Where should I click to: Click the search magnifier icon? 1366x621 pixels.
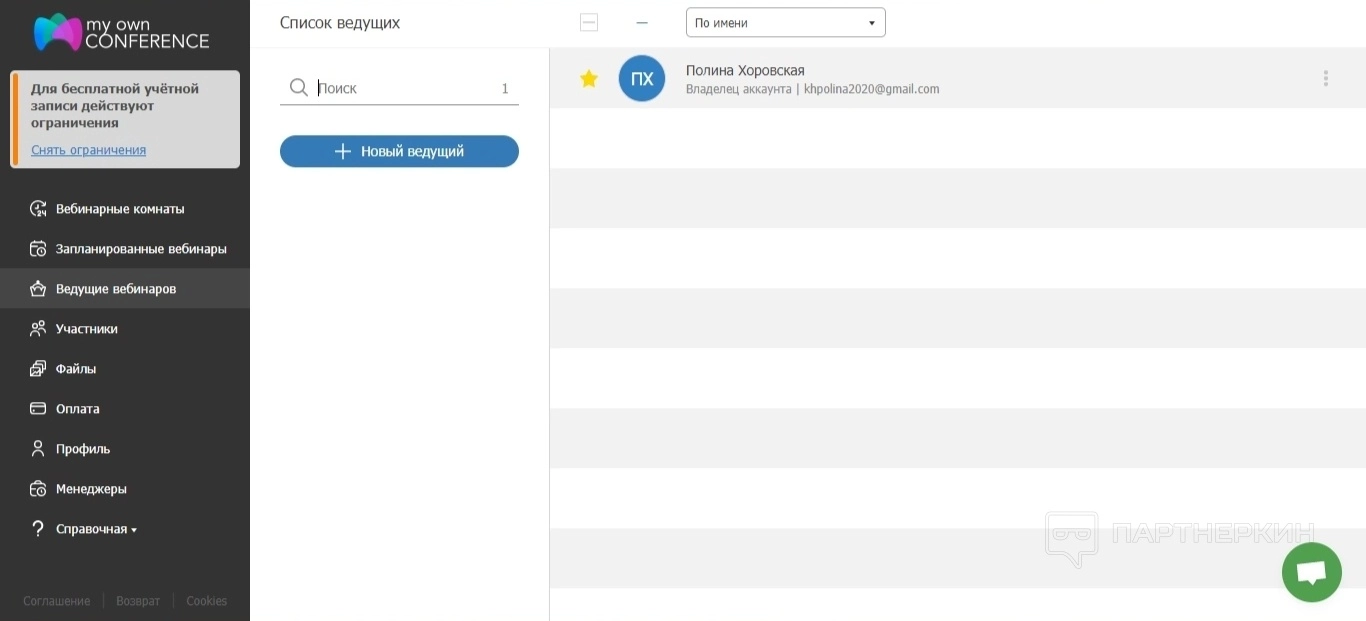tap(298, 88)
